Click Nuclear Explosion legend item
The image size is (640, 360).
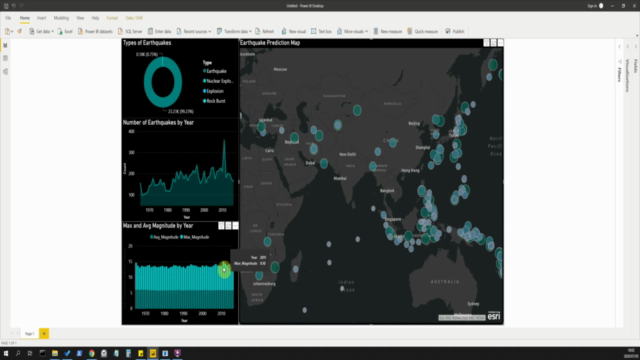(218, 81)
